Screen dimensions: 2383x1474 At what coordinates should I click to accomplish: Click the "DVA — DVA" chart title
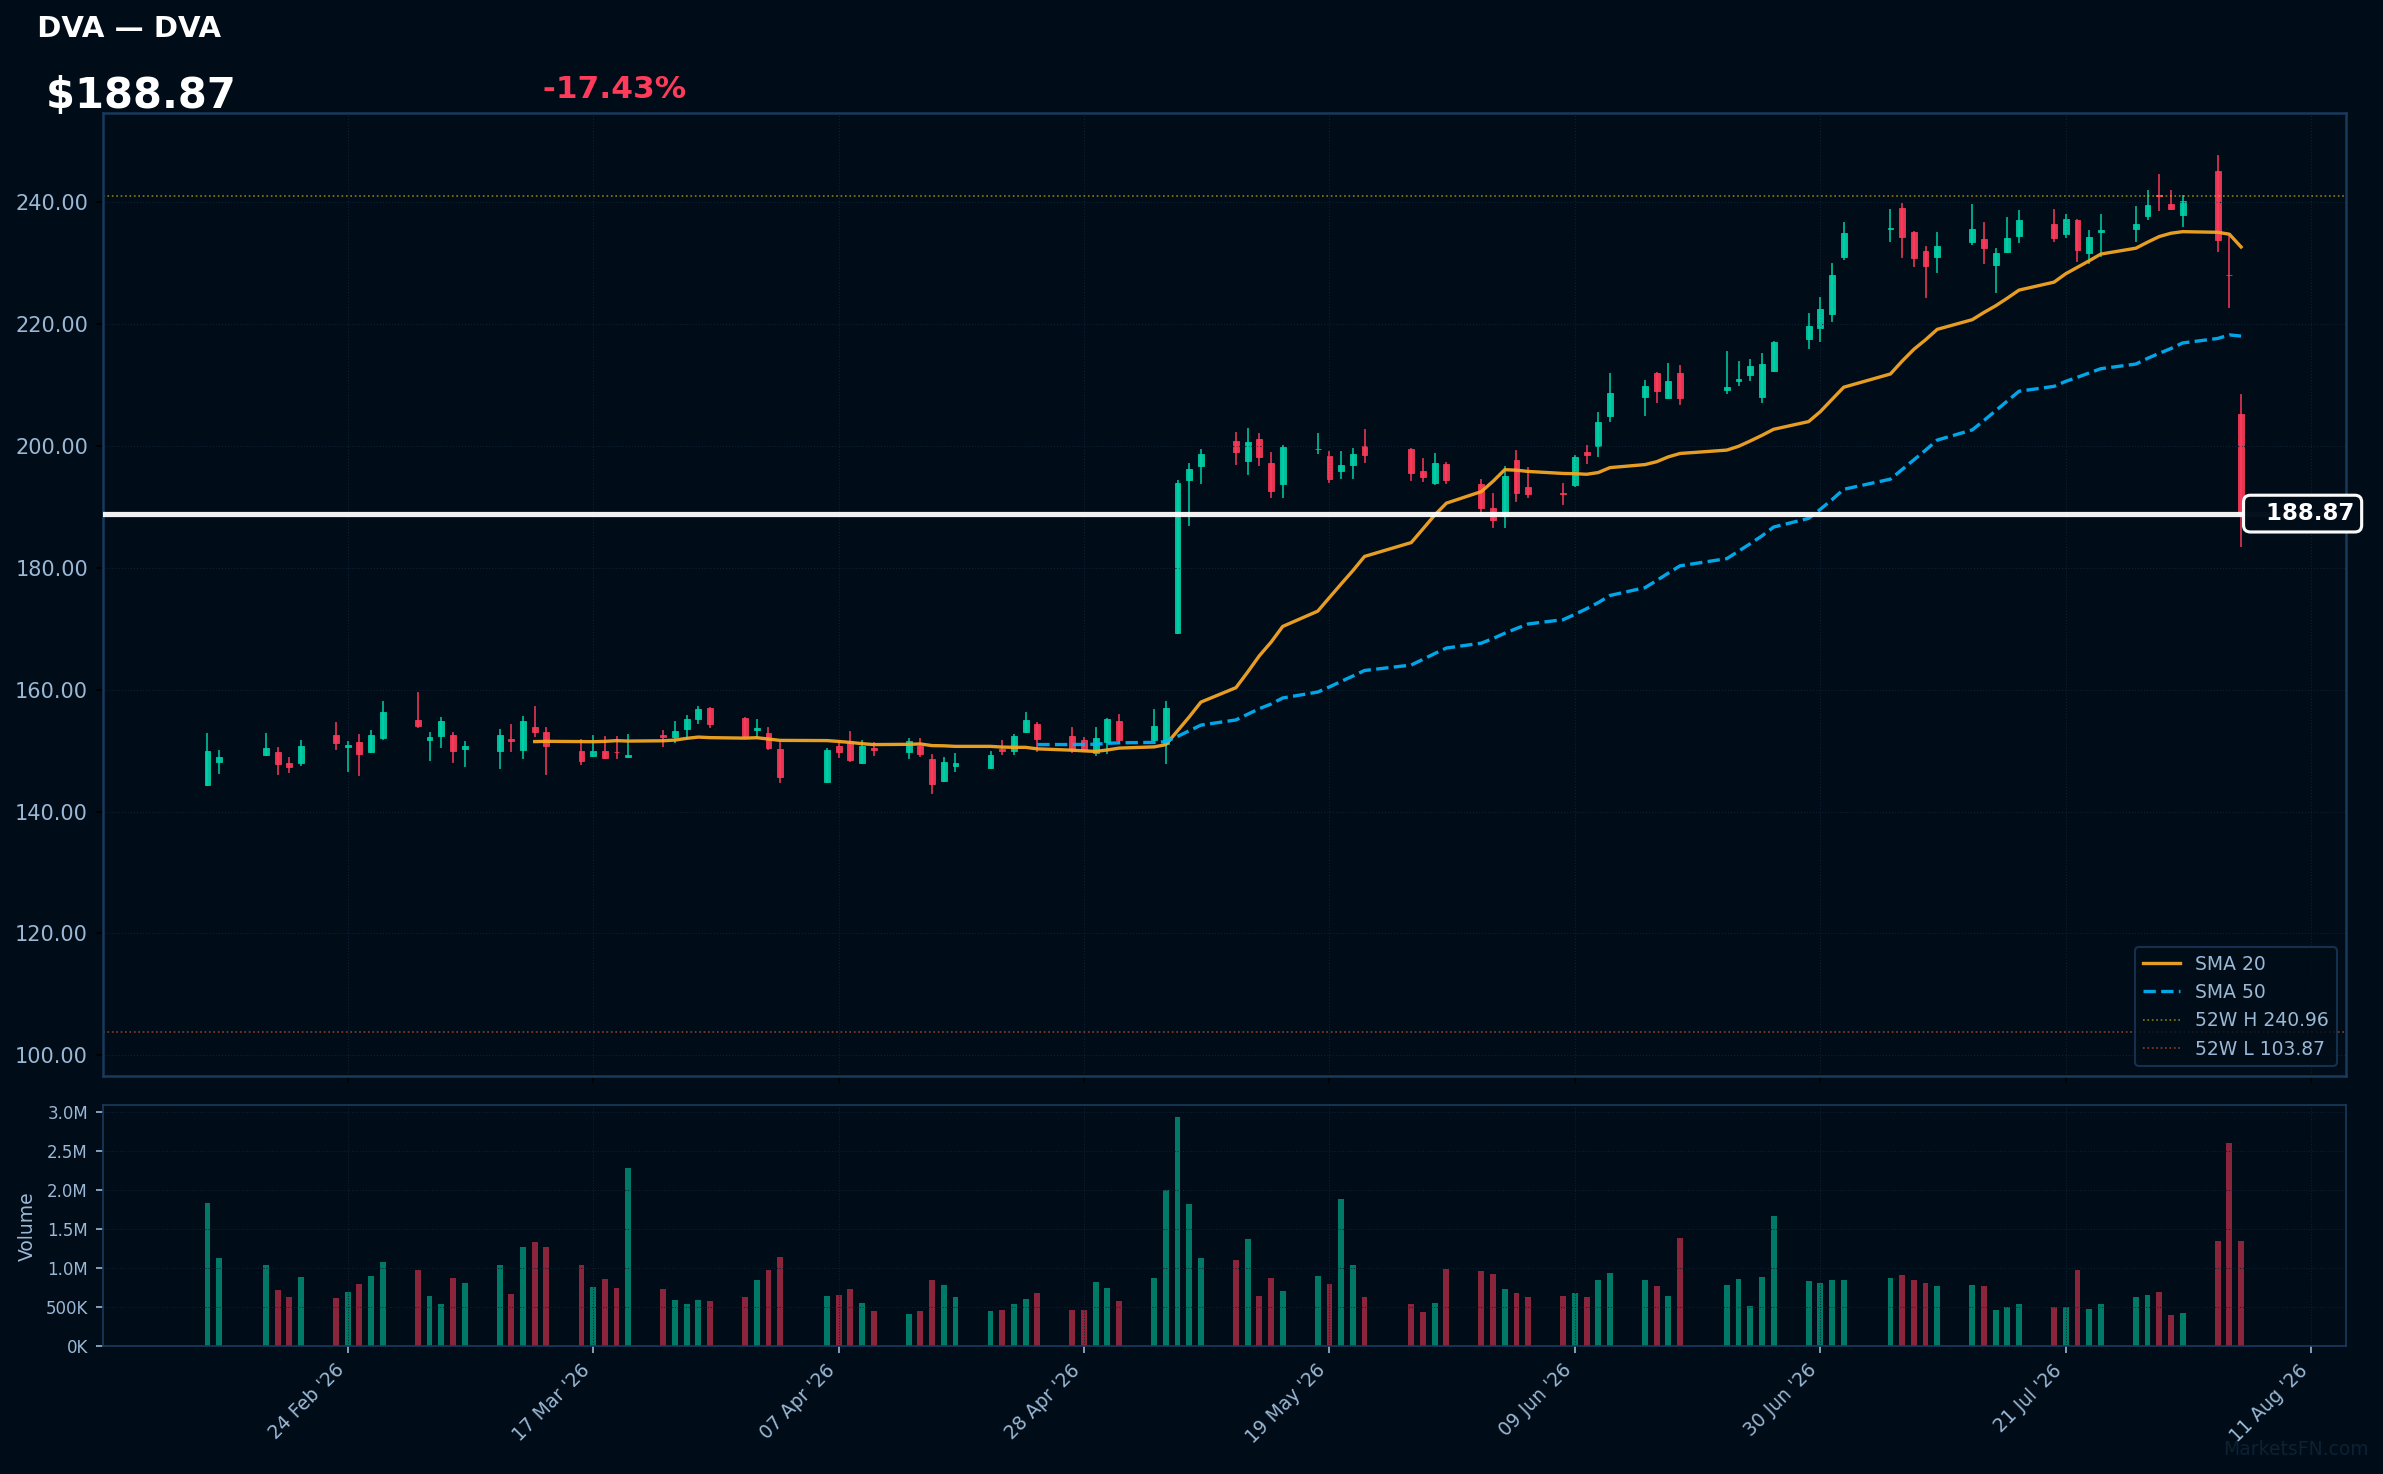(x=129, y=27)
